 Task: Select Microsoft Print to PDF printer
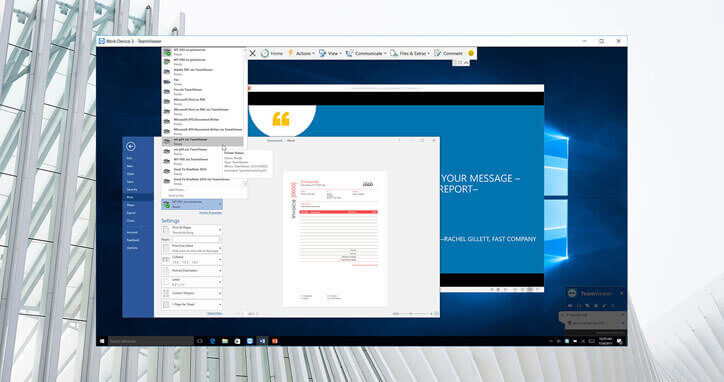pyautogui.click(x=203, y=102)
